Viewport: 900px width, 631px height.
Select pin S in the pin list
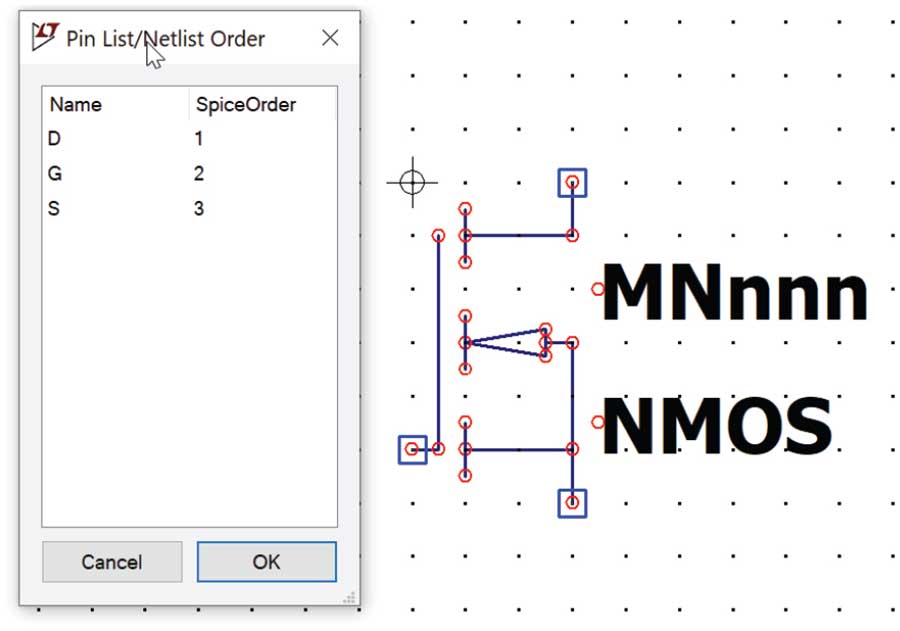pyautogui.click(x=55, y=209)
